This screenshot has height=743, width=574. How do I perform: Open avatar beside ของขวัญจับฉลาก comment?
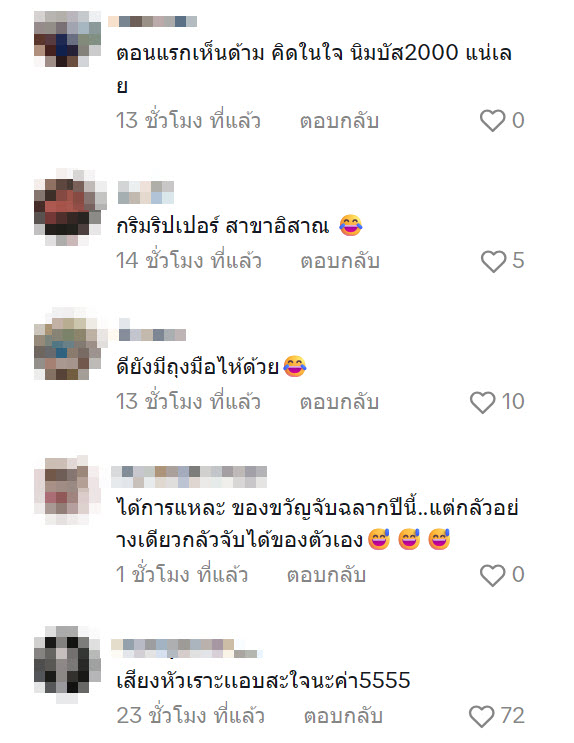point(67,490)
